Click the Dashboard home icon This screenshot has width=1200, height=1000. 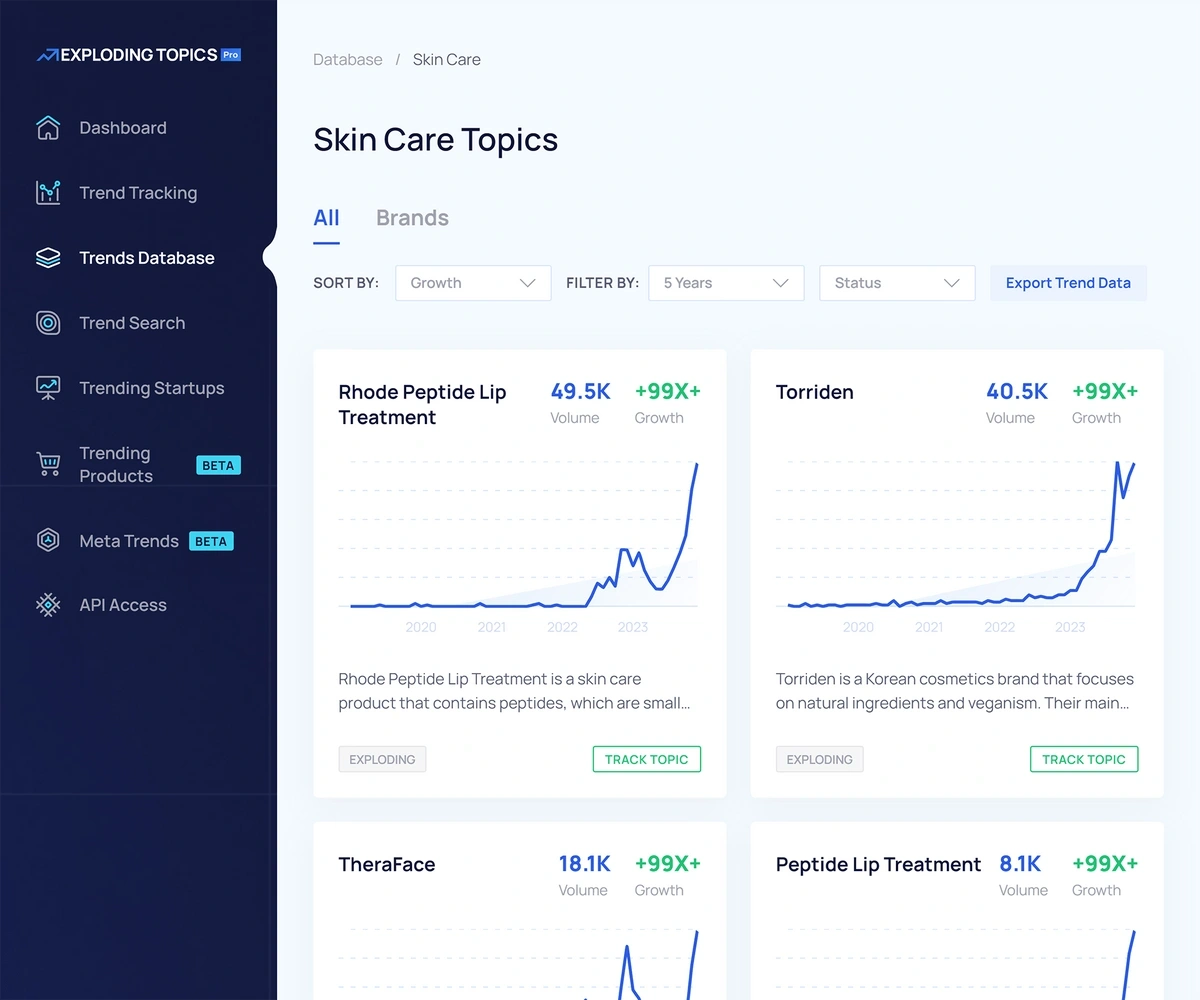48,128
